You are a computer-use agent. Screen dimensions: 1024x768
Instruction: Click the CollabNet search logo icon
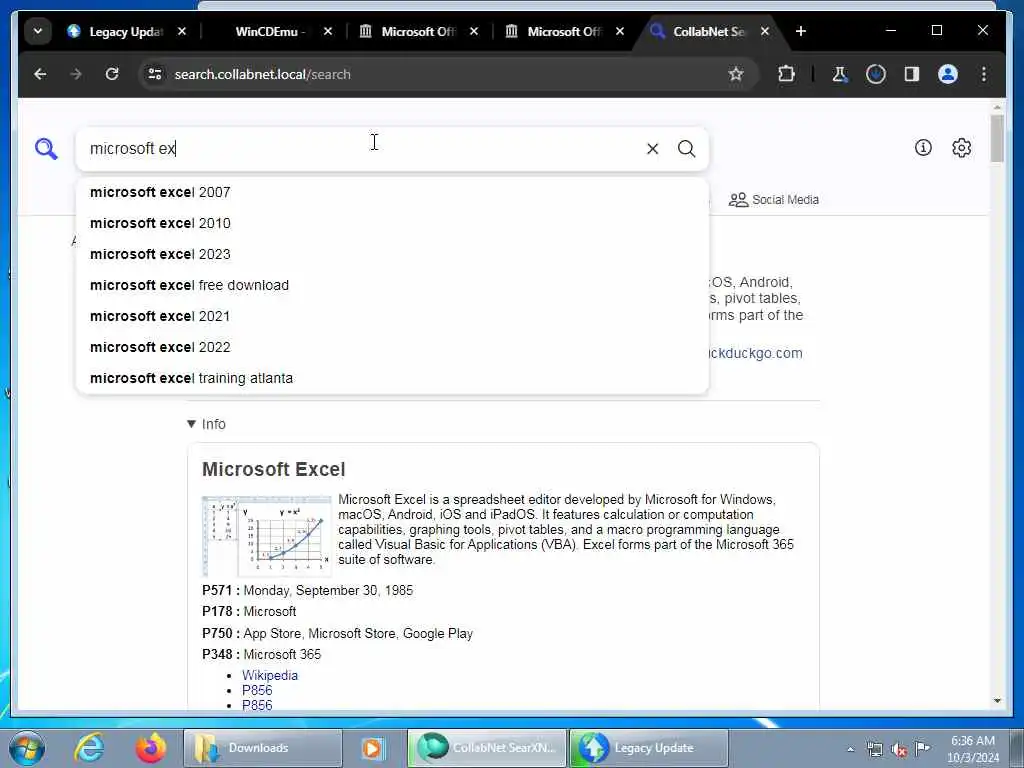pos(46,149)
